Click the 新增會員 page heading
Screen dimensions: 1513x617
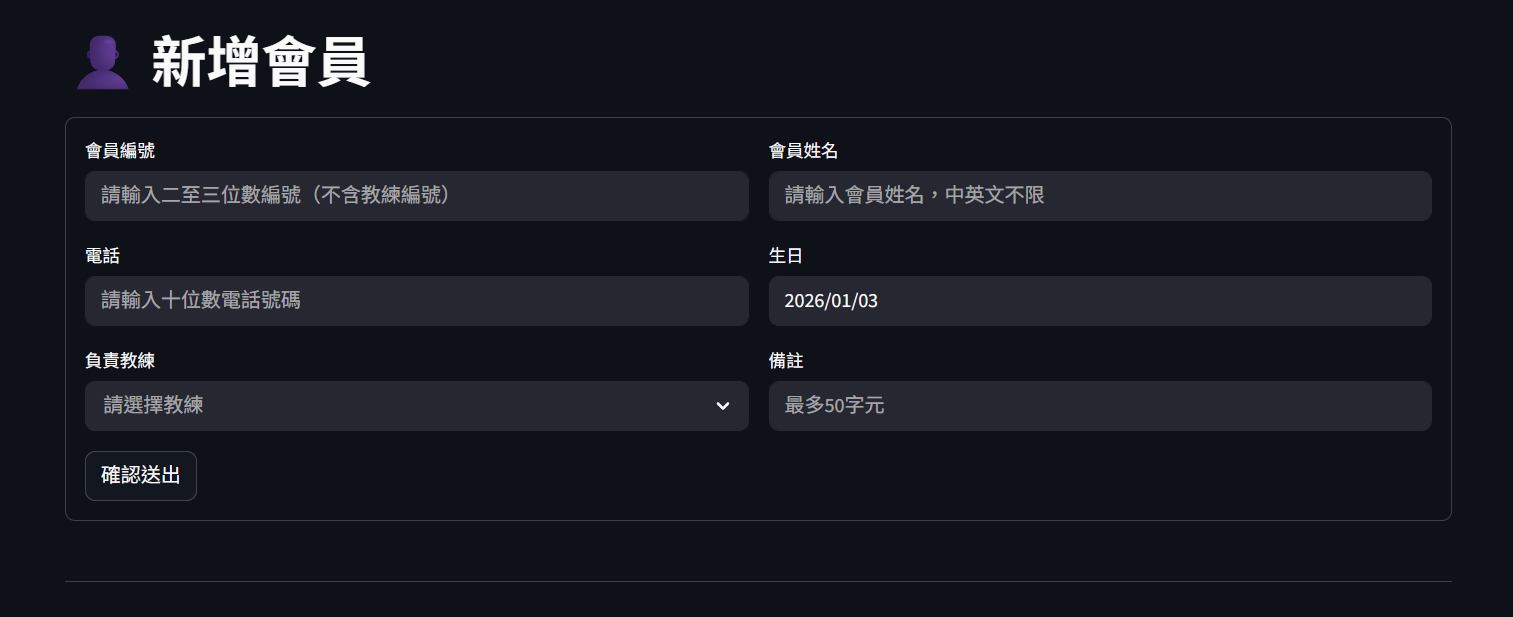pos(261,63)
